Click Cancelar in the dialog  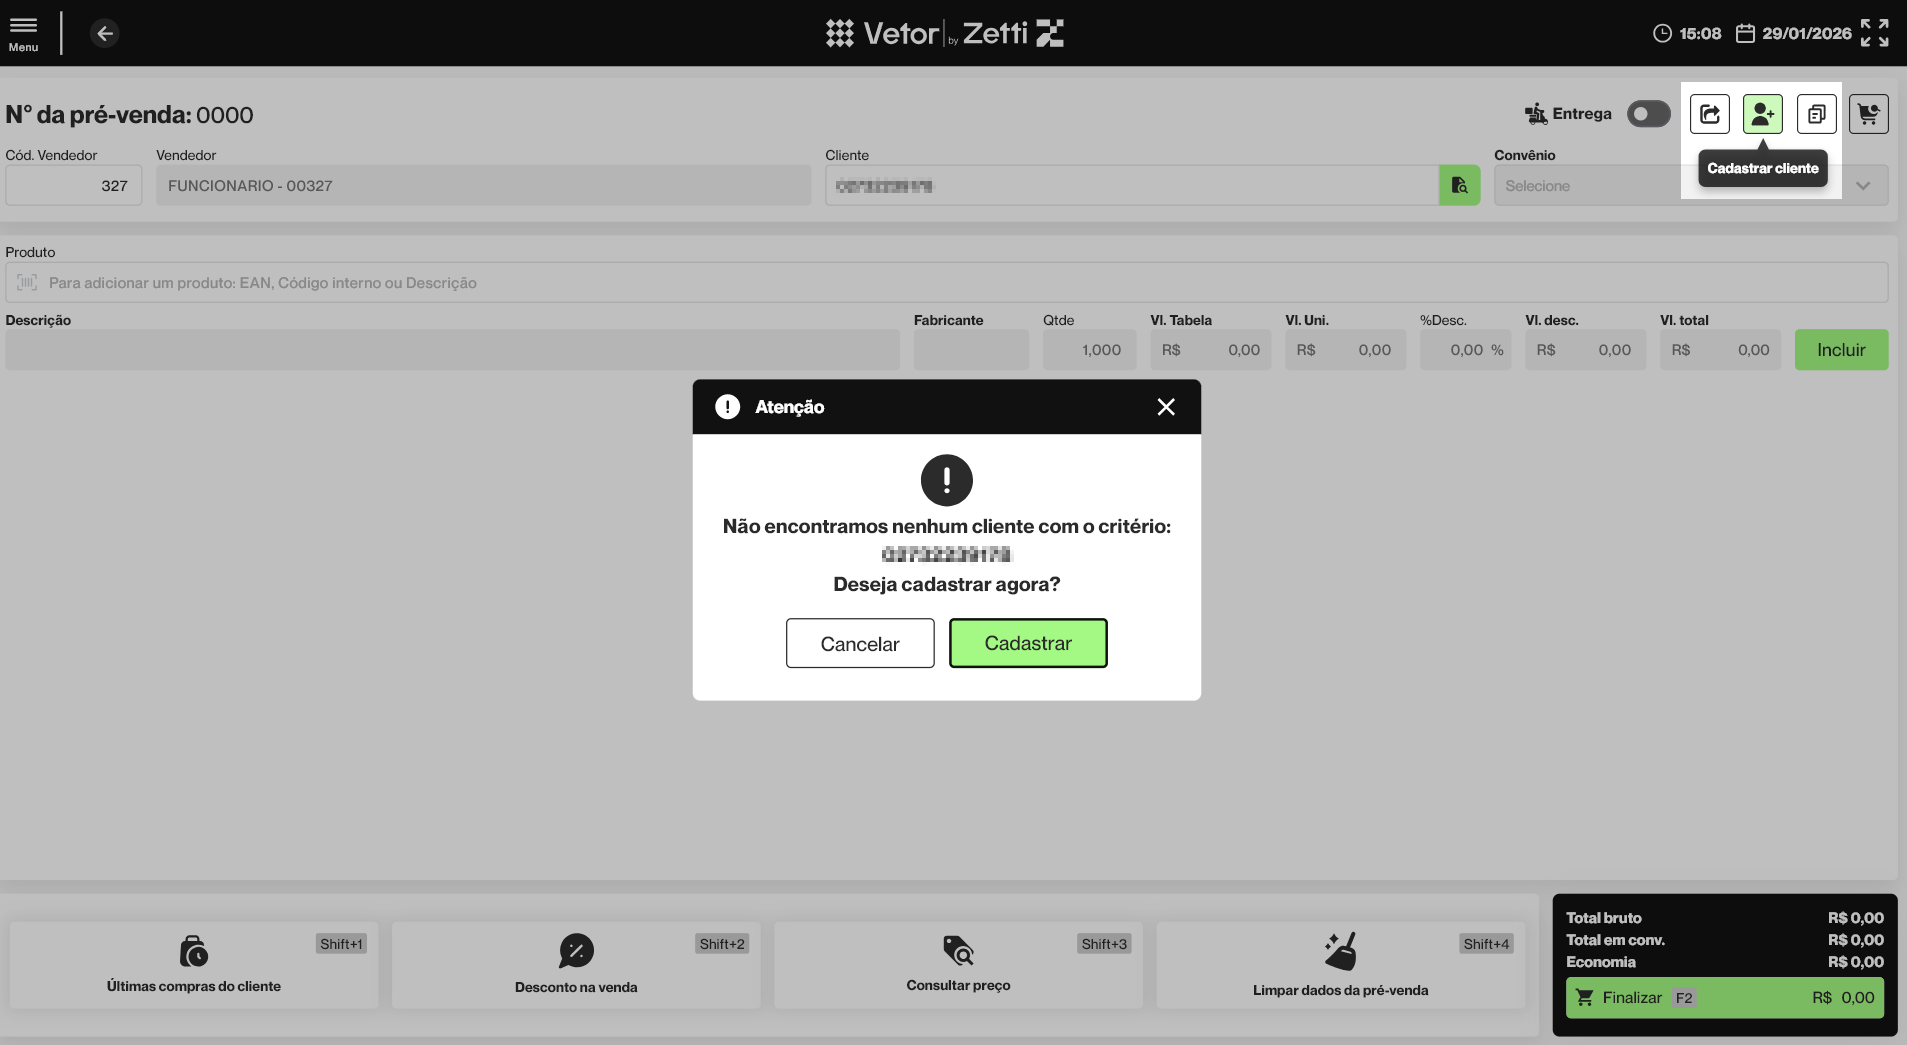point(860,643)
